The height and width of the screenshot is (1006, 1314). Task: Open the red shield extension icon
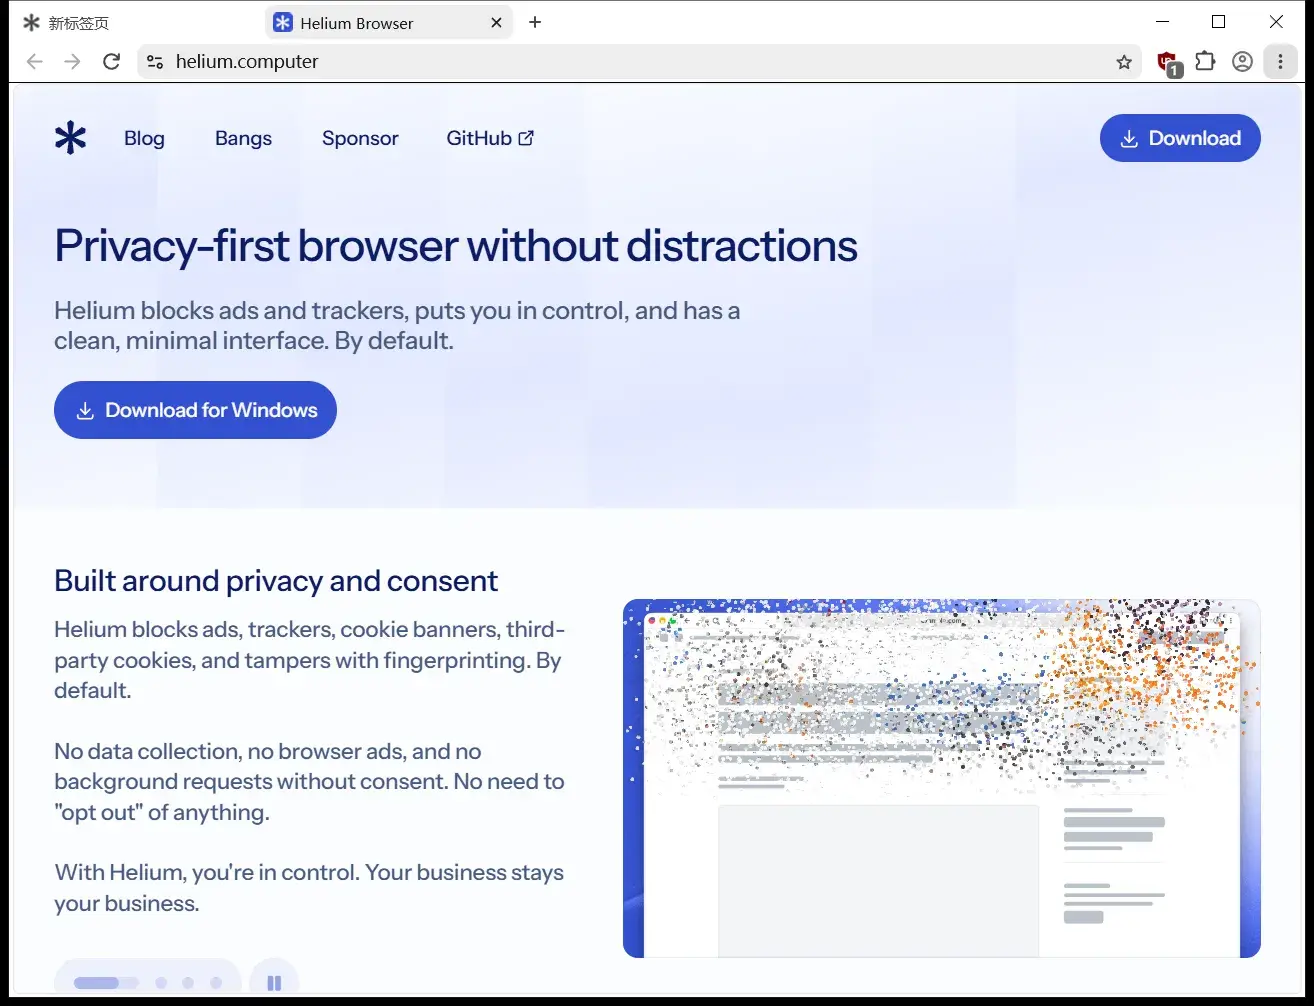[x=1168, y=63]
